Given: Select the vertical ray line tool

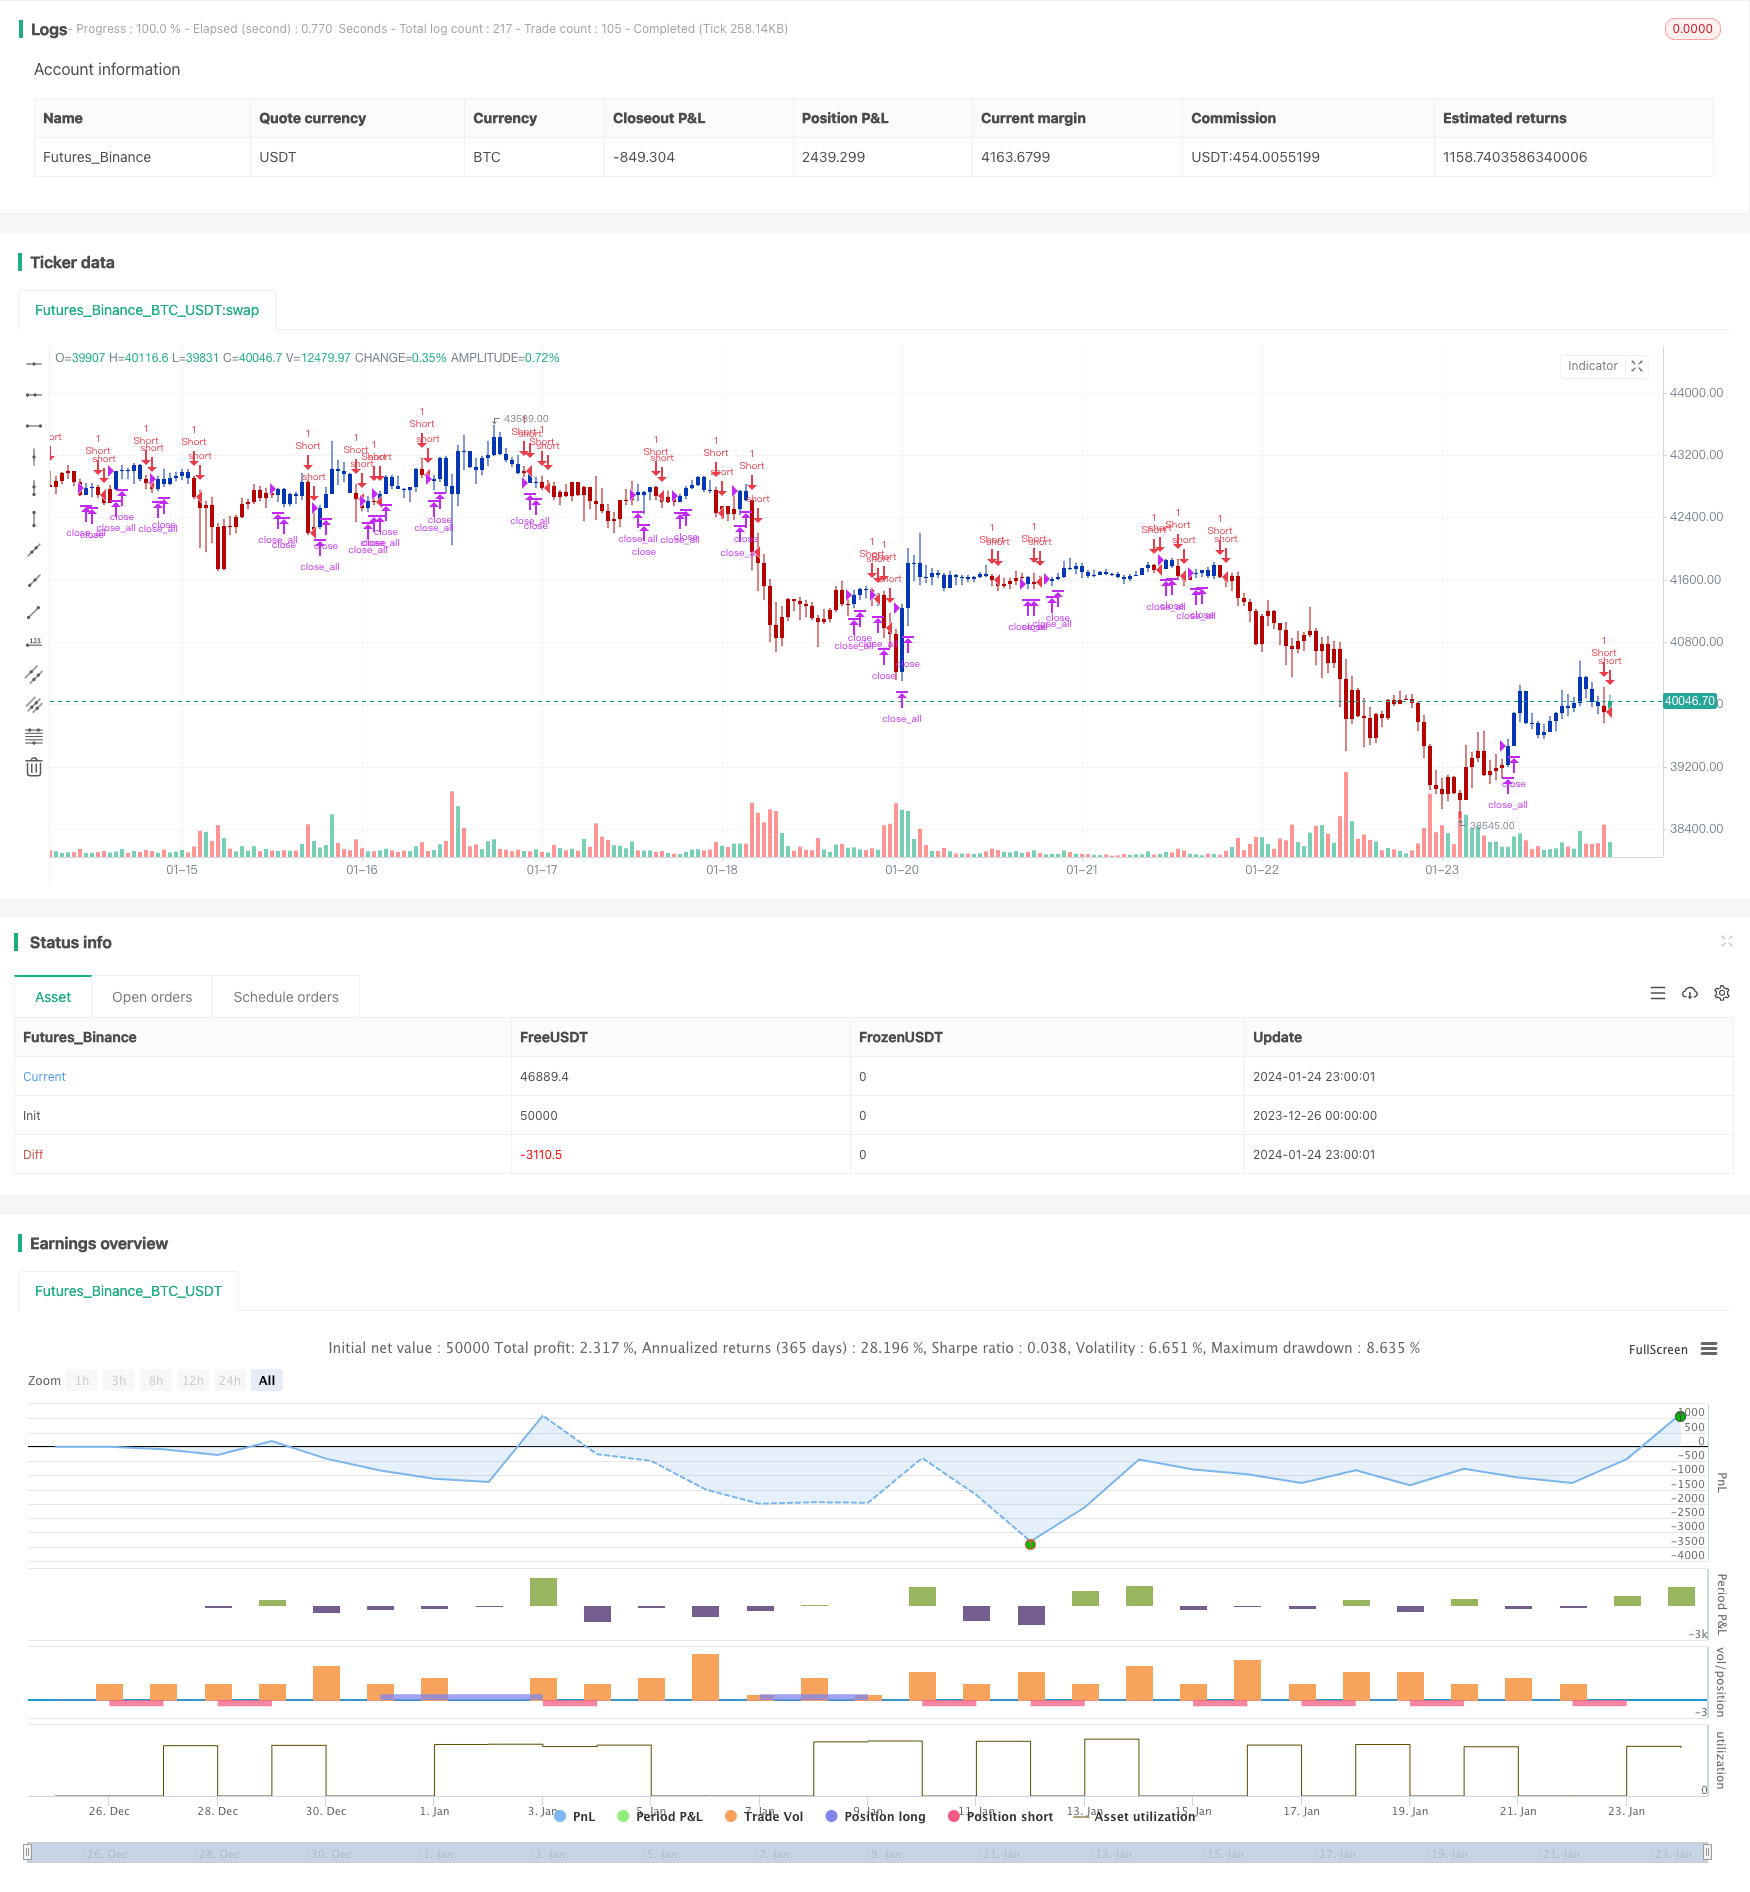Looking at the screenshot, I should click(34, 488).
